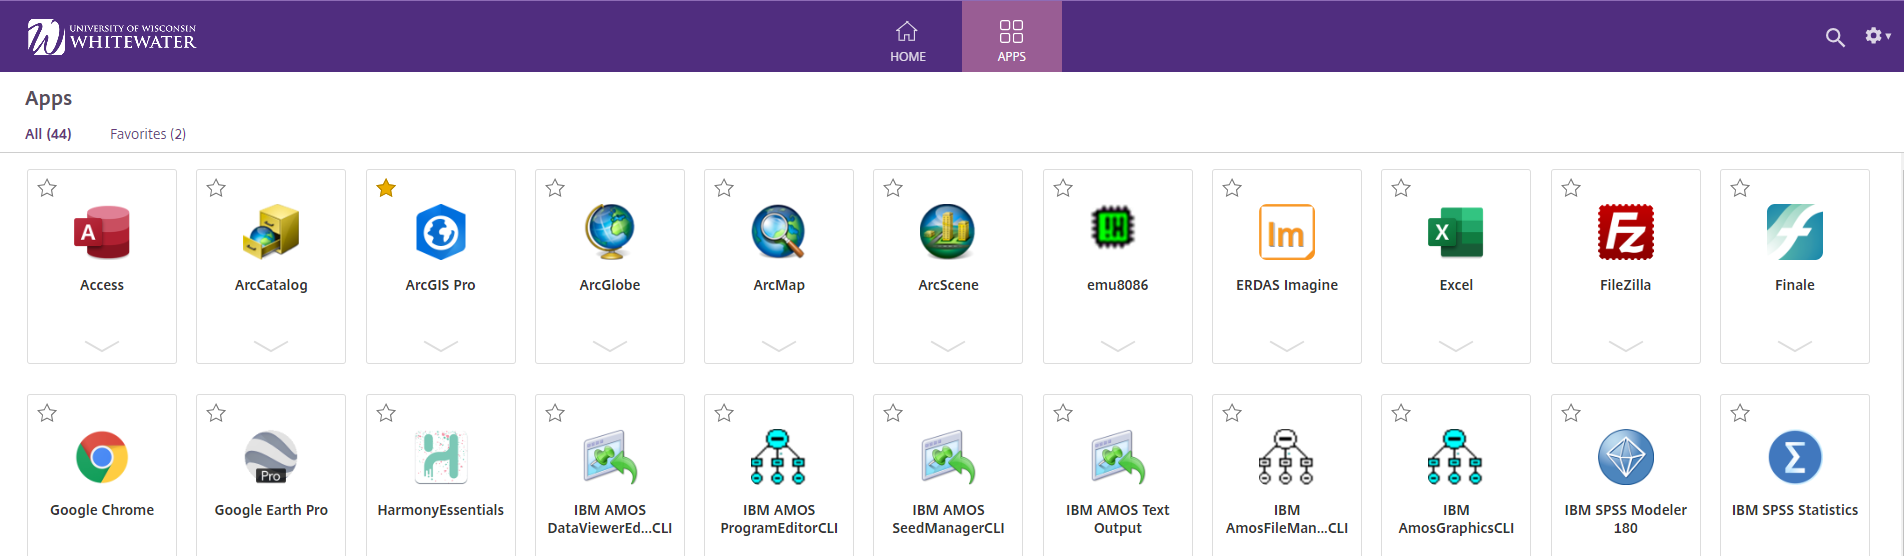Toggle the emu8086 favorite star

coord(1063,187)
